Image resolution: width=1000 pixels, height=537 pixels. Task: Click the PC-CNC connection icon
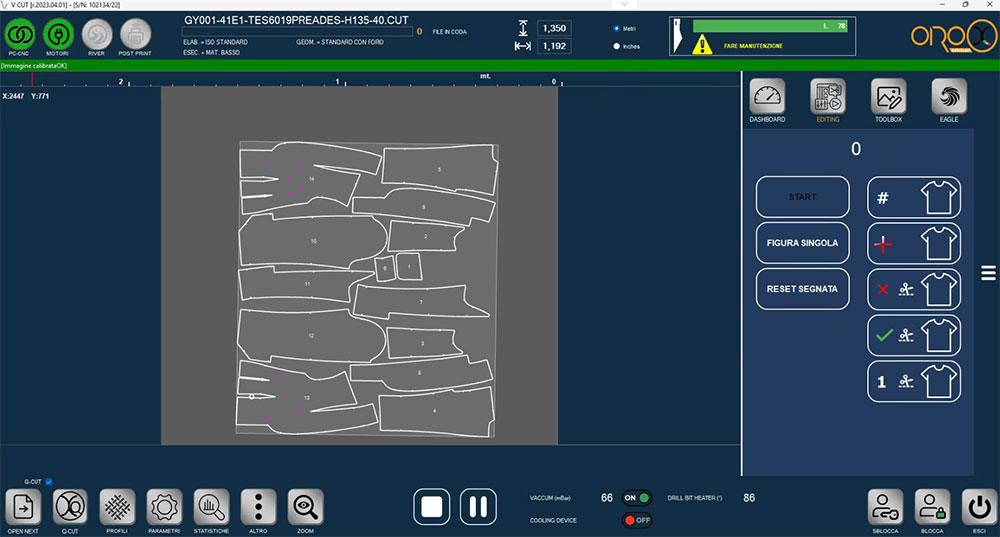[x=20, y=34]
